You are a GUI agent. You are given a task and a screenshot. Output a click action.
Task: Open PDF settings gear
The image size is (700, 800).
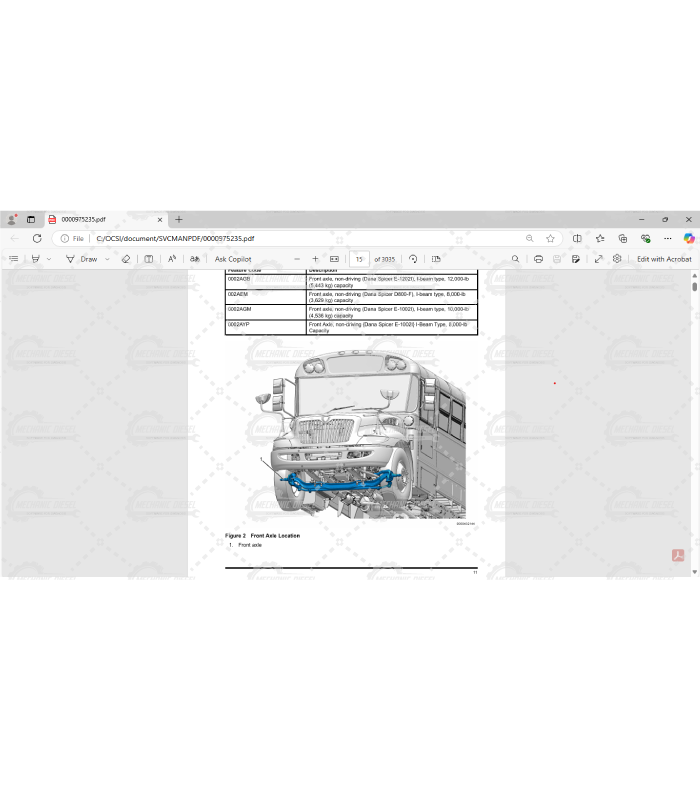(x=617, y=259)
